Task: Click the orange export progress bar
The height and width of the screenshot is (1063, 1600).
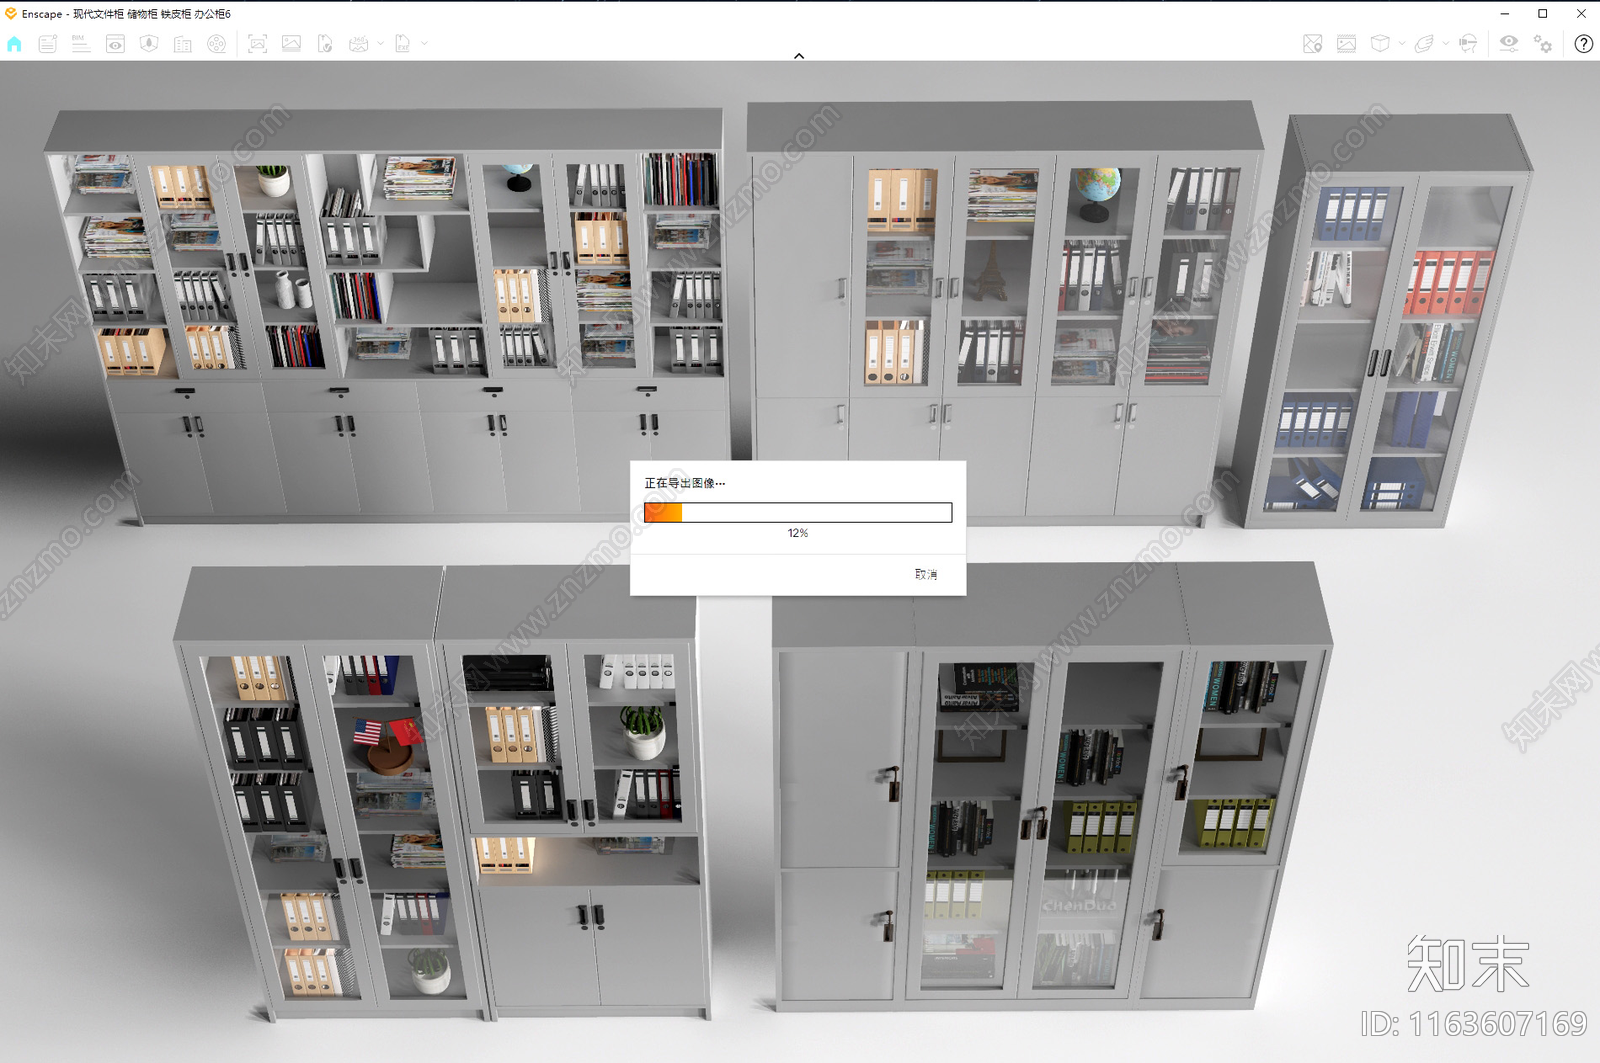Action: pyautogui.click(x=798, y=513)
